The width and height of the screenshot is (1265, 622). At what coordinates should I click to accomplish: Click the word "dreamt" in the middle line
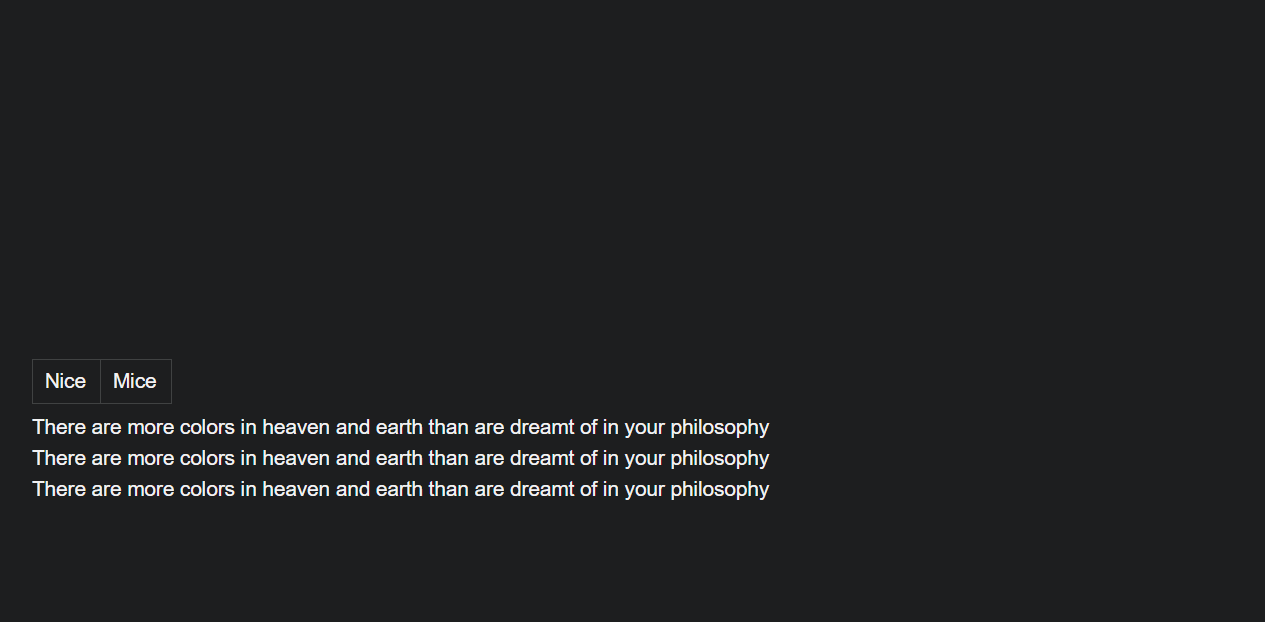pos(542,459)
